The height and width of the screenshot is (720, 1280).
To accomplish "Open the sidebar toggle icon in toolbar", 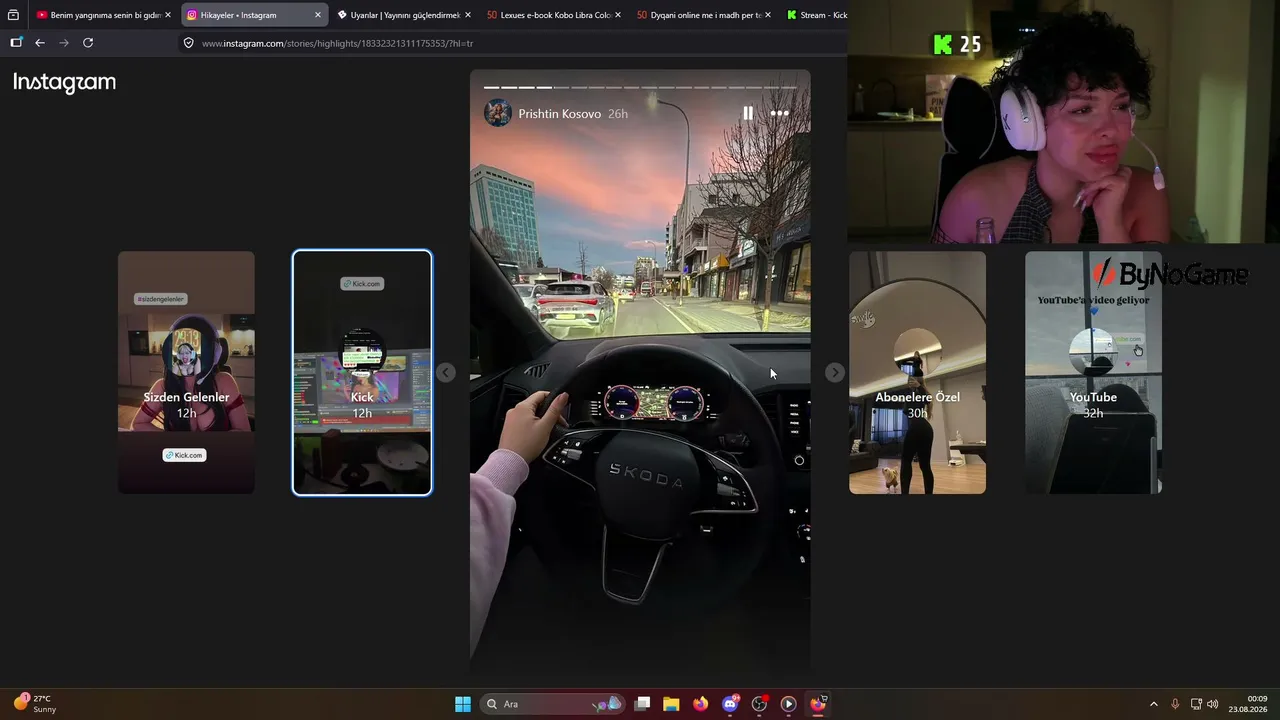I will (x=16, y=43).
